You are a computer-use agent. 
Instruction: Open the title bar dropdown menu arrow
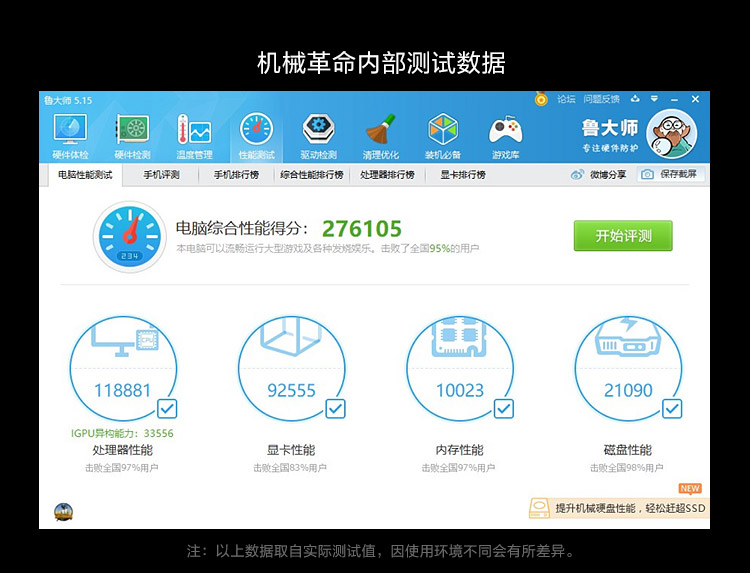654,99
